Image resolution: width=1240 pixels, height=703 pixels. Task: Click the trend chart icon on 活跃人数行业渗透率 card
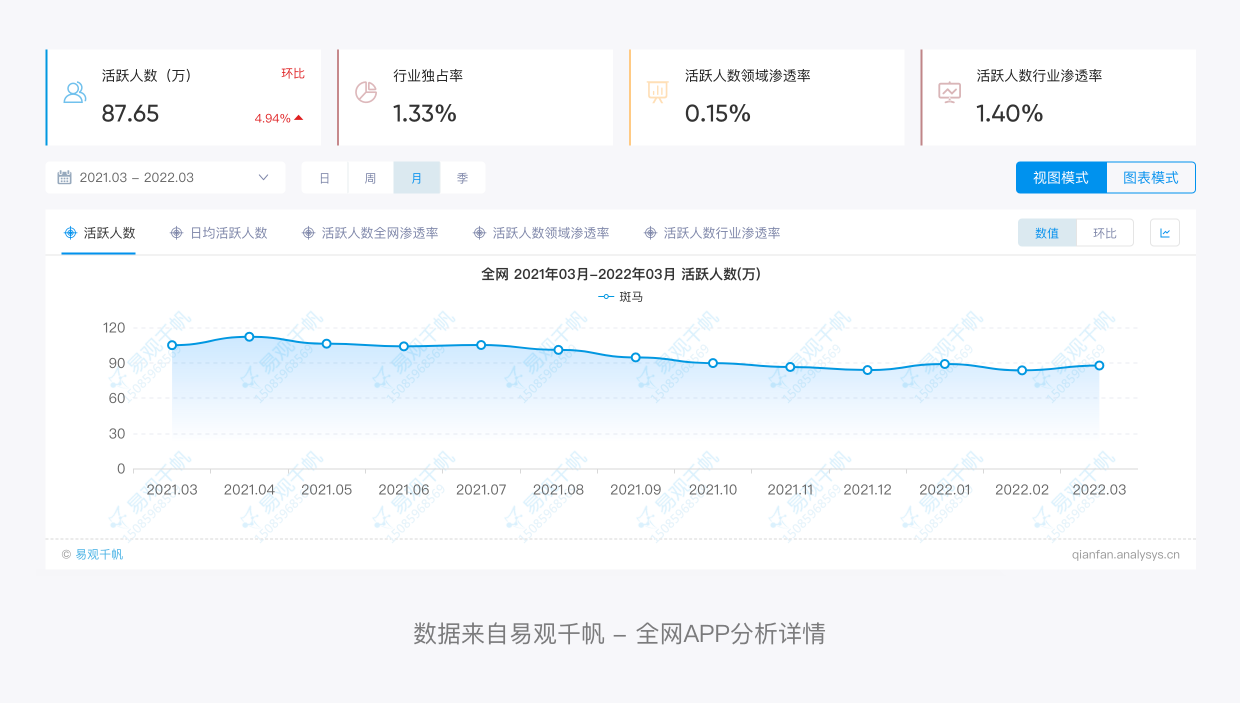tap(947, 92)
